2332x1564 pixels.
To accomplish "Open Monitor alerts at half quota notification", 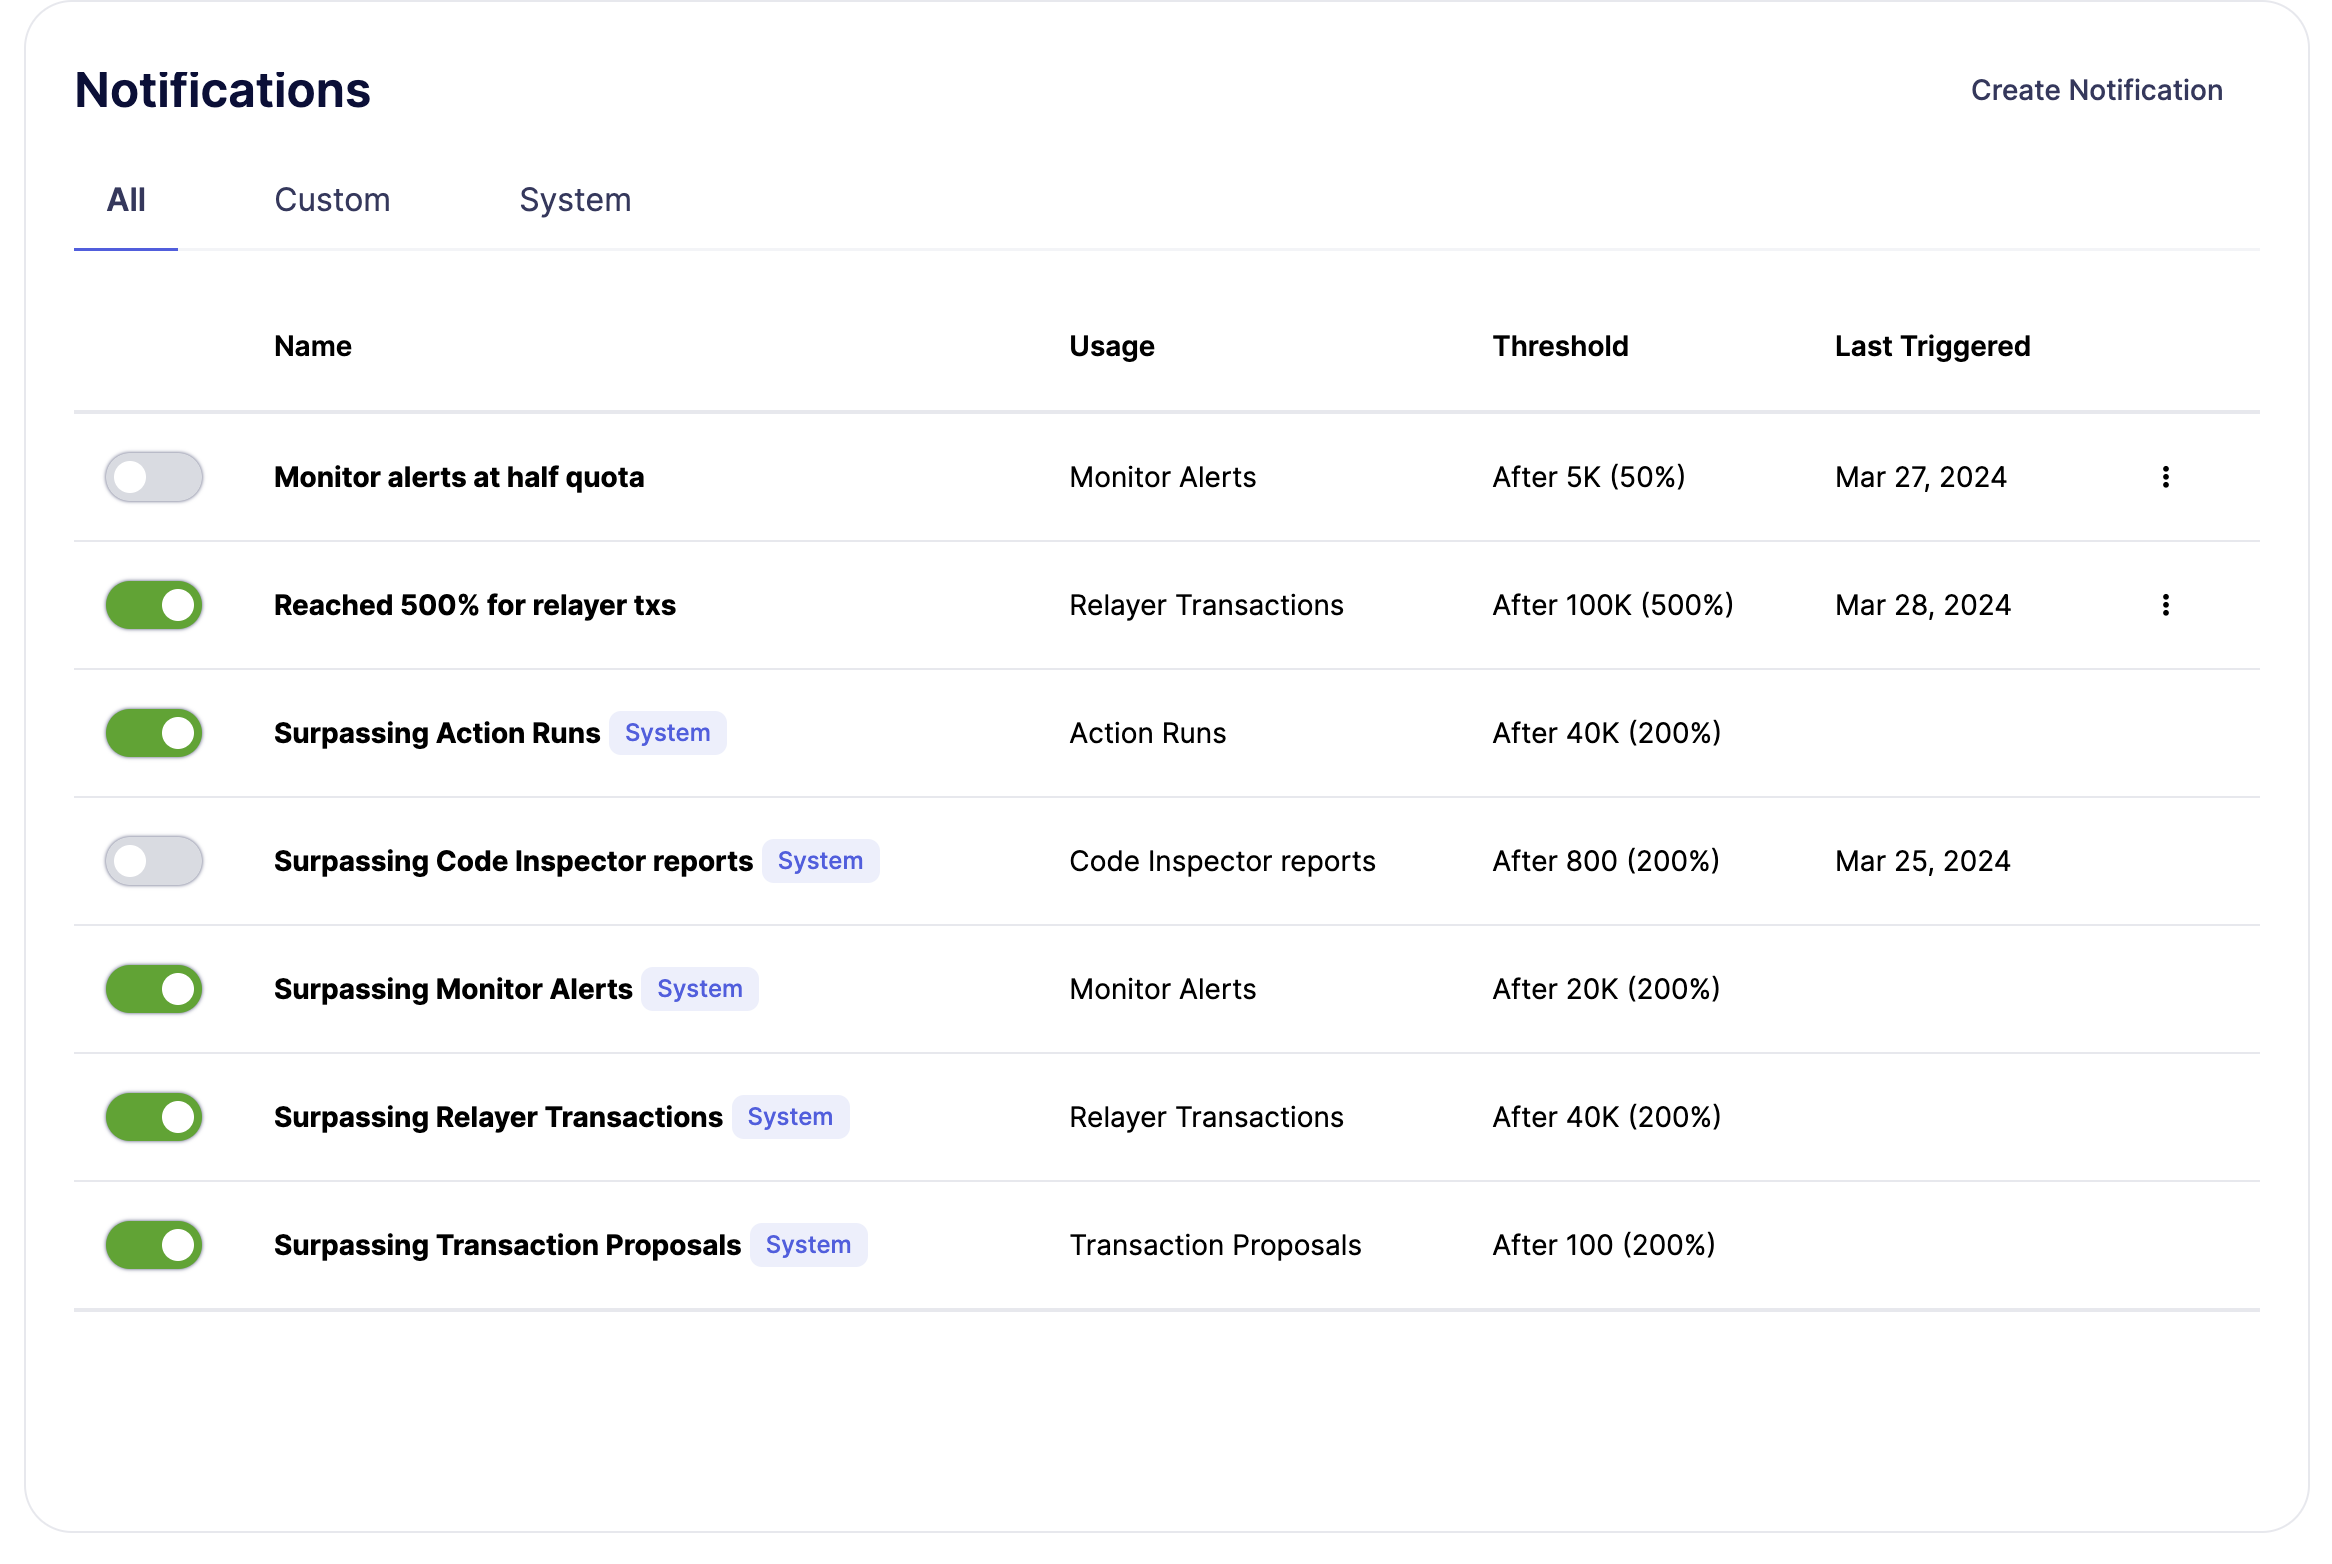I will (459, 477).
